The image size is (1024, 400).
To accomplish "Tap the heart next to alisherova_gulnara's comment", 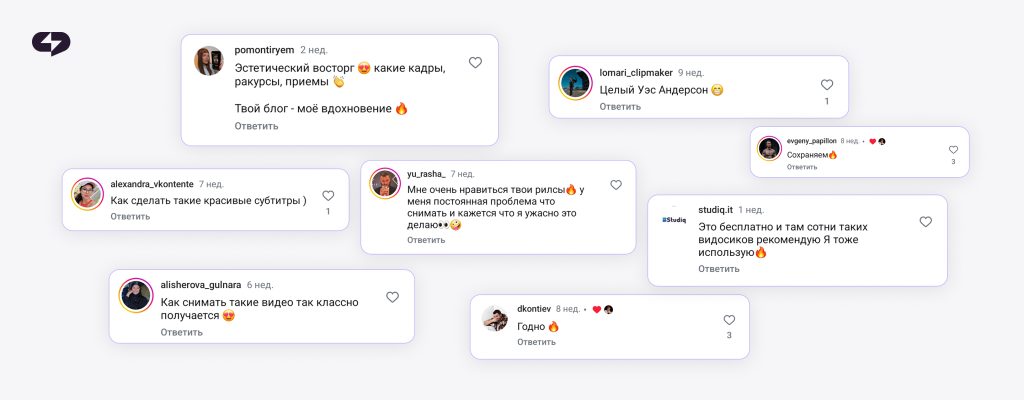I will click(x=392, y=297).
